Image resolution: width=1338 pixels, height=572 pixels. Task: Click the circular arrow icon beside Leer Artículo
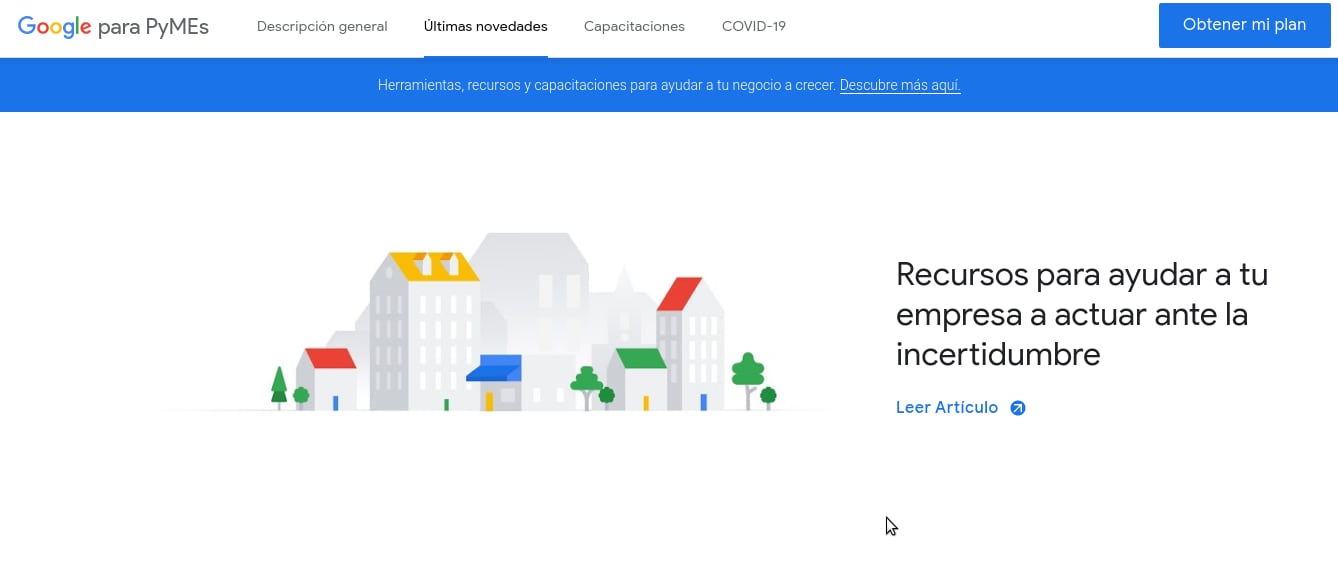[x=1017, y=408]
